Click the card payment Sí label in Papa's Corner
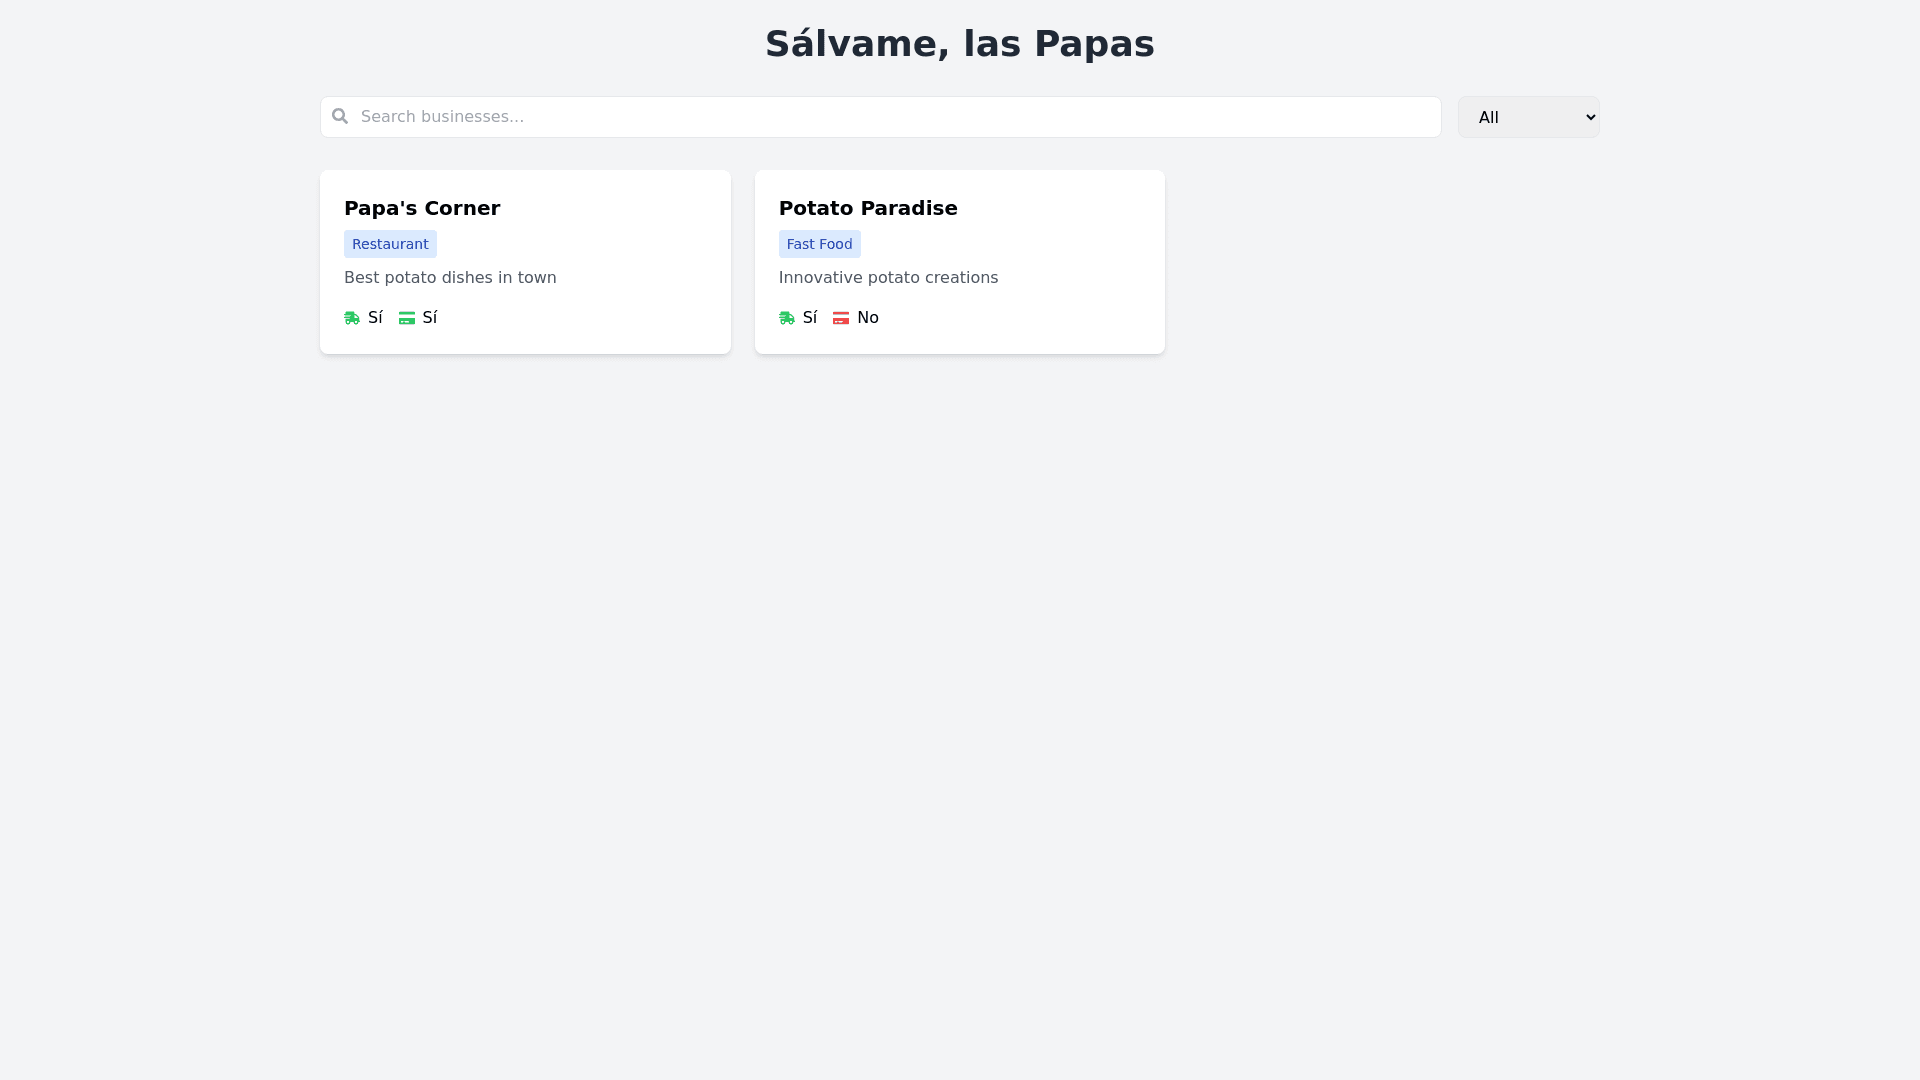Image resolution: width=1920 pixels, height=1080 pixels. tap(430, 318)
